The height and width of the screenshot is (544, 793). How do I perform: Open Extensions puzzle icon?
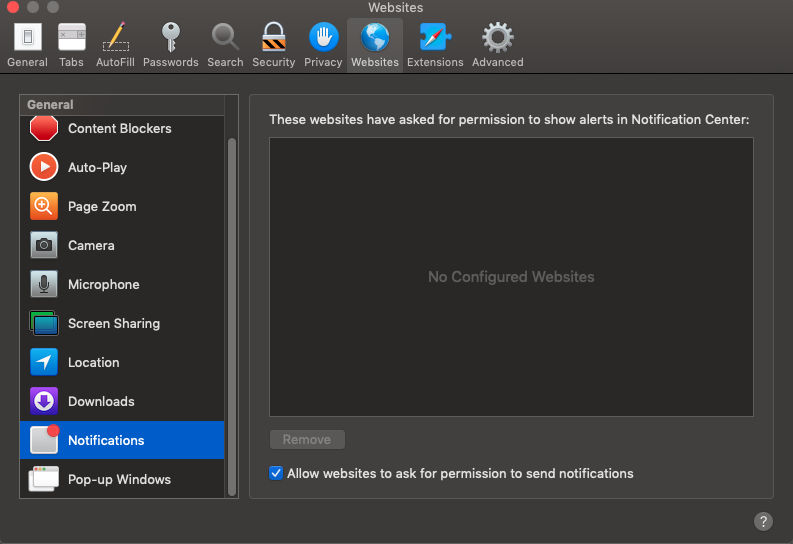(x=435, y=37)
